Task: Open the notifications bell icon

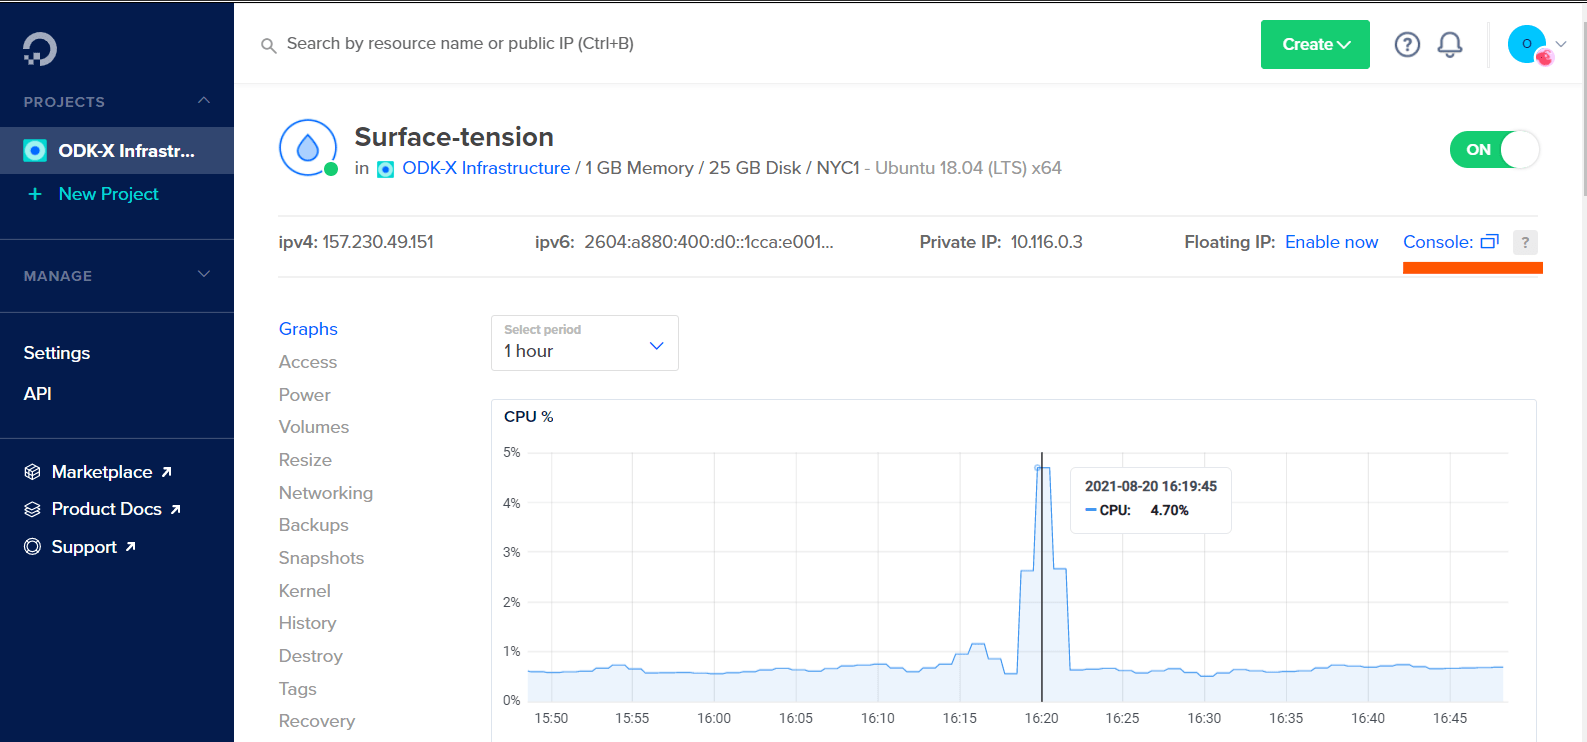Action: click(1450, 44)
